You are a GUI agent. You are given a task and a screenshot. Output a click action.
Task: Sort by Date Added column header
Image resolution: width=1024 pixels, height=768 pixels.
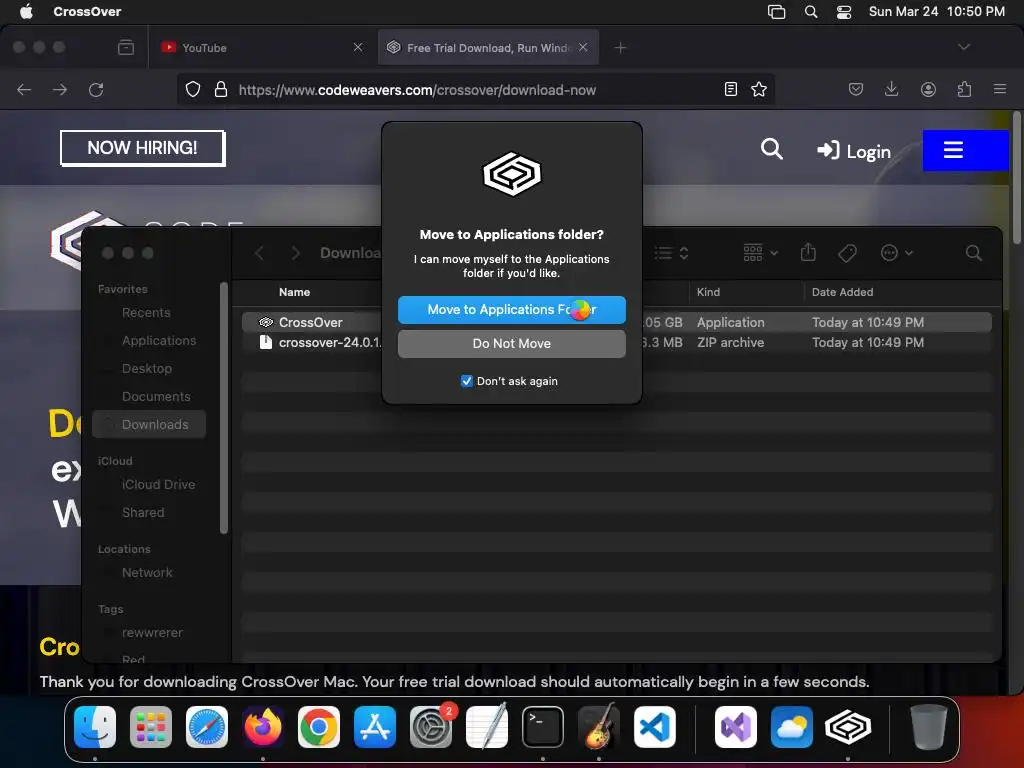842,292
